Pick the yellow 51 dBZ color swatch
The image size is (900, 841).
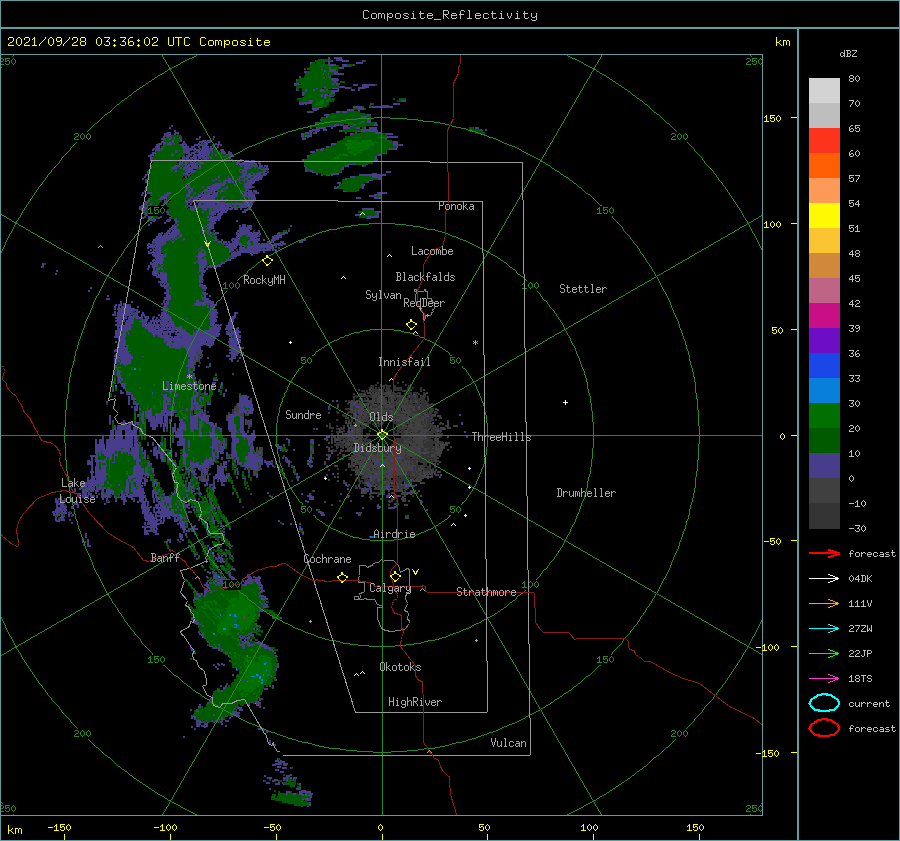pos(824,216)
